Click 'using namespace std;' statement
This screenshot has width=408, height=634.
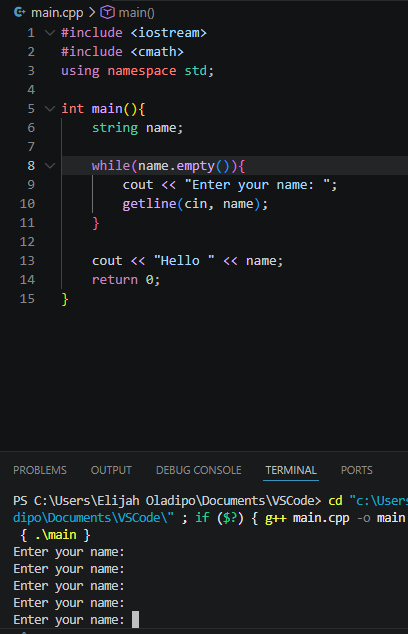[137, 70]
